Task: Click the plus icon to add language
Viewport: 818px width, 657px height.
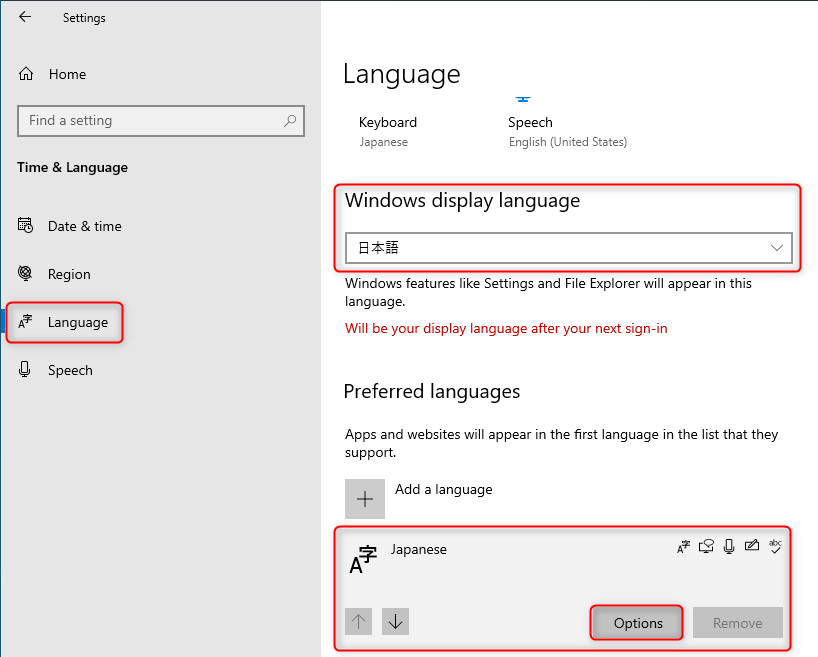Action: [x=365, y=498]
